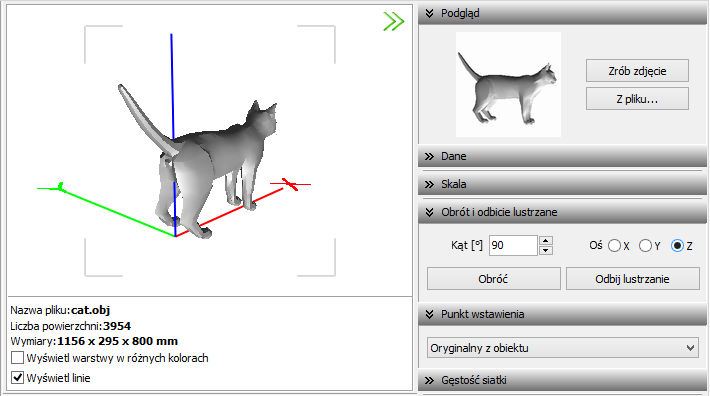Uncheck the Wyświetl linie checkbox
Image resolution: width=710 pixels, height=396 pixels.
pyautogui.click(x=17, y=377)
